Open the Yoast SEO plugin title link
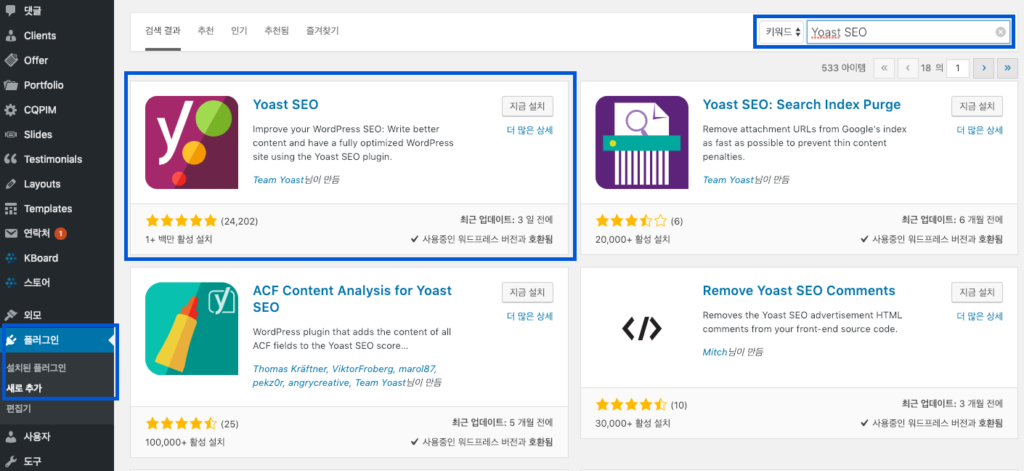 pos(285,105)
